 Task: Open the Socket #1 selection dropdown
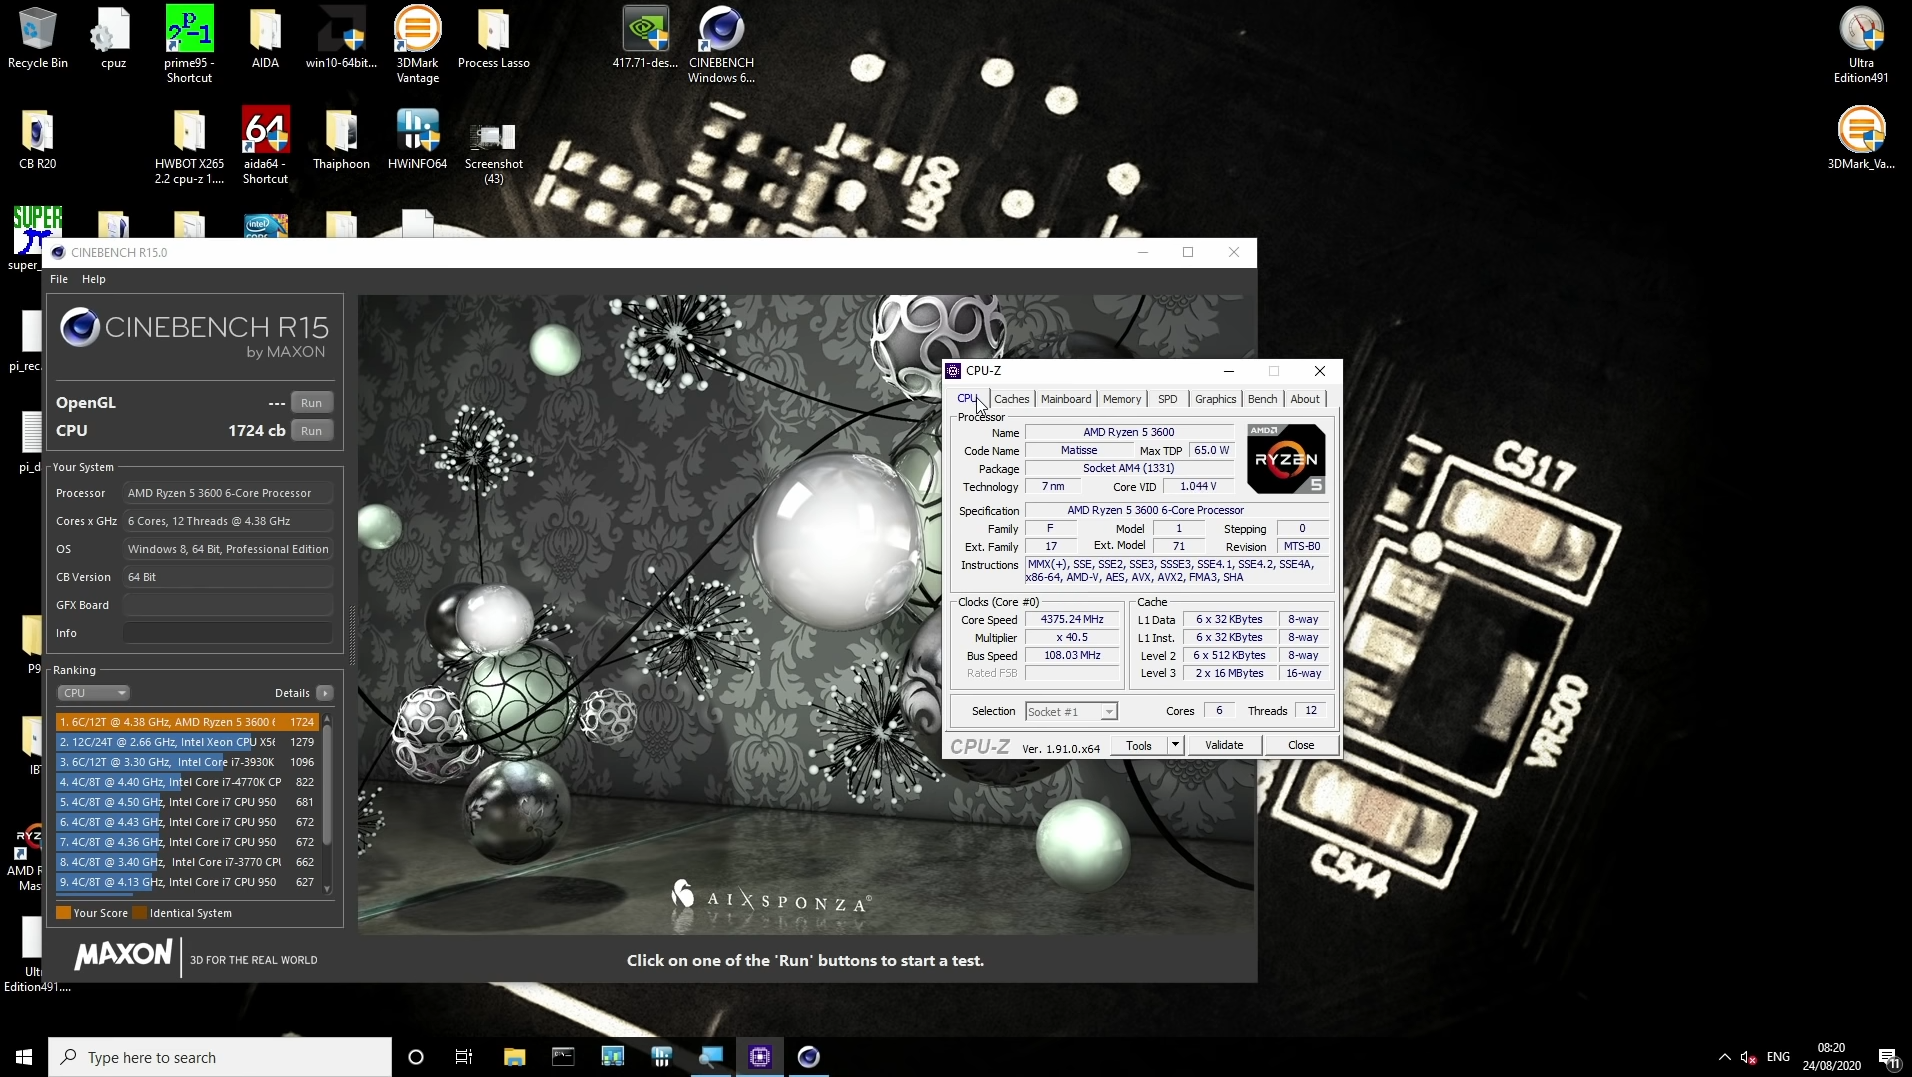(1071, 712)
